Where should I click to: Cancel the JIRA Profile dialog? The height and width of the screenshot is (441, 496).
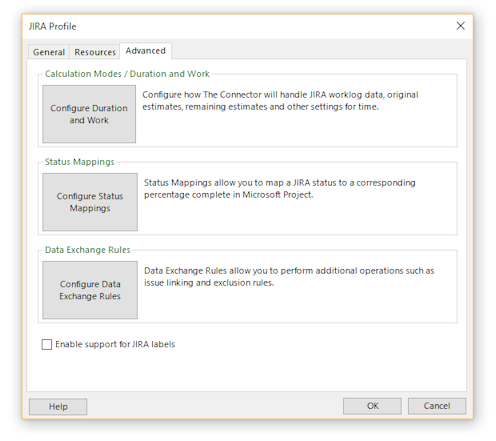point(437,406)
